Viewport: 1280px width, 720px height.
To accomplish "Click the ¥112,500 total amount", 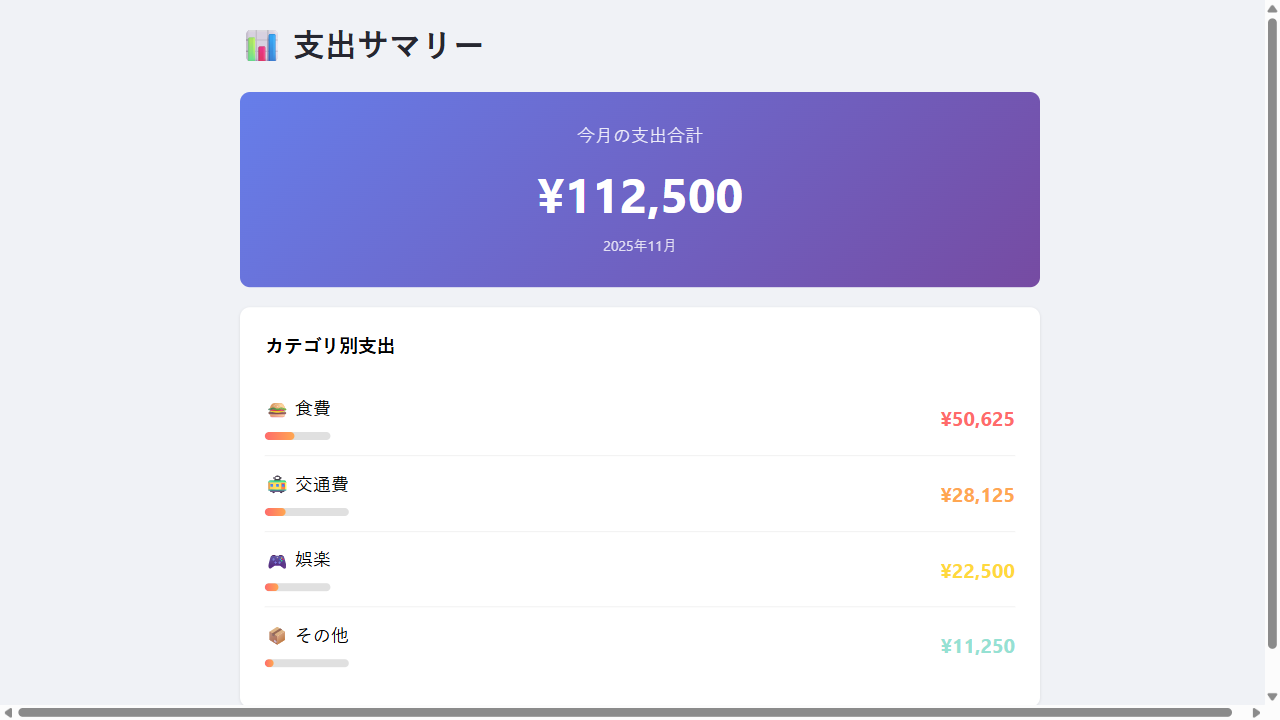I will tap(640, 196).
